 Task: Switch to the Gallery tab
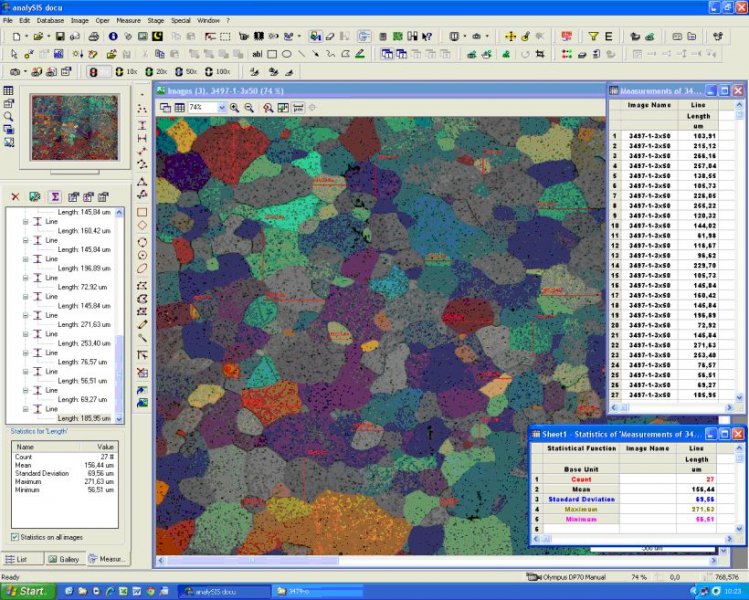[x=64, y=559]
